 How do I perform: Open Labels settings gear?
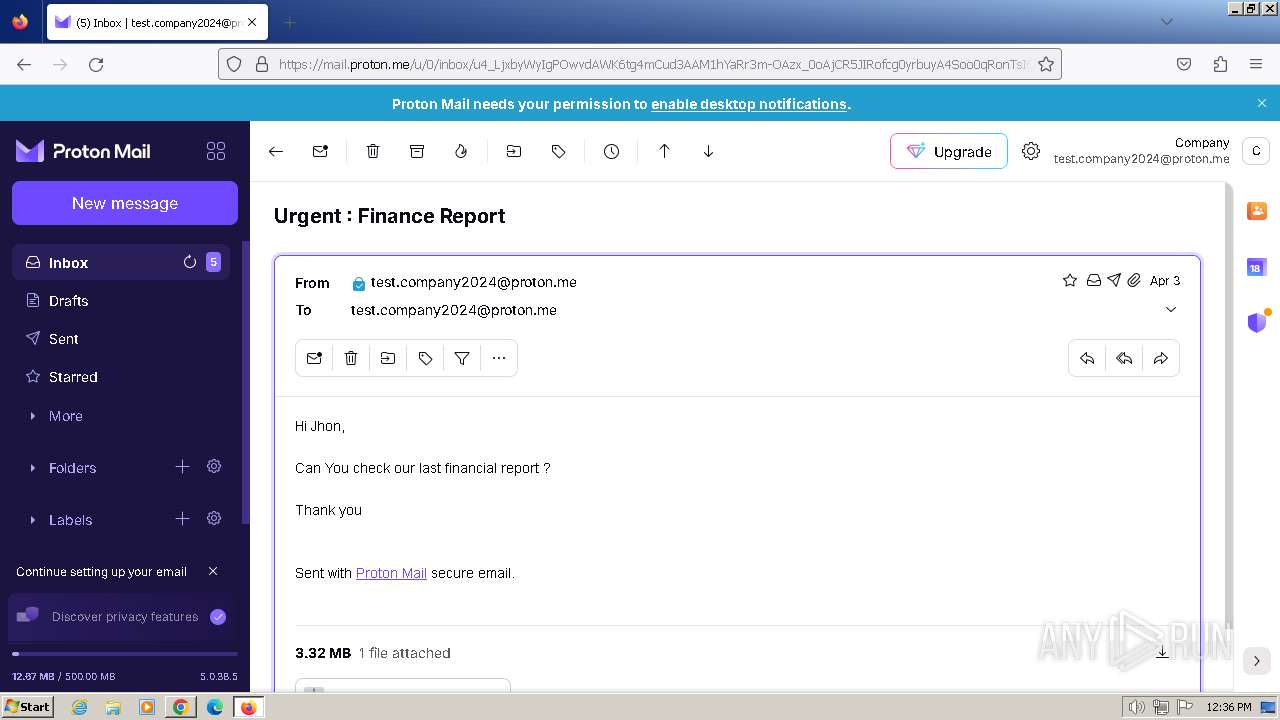point(214,518)
